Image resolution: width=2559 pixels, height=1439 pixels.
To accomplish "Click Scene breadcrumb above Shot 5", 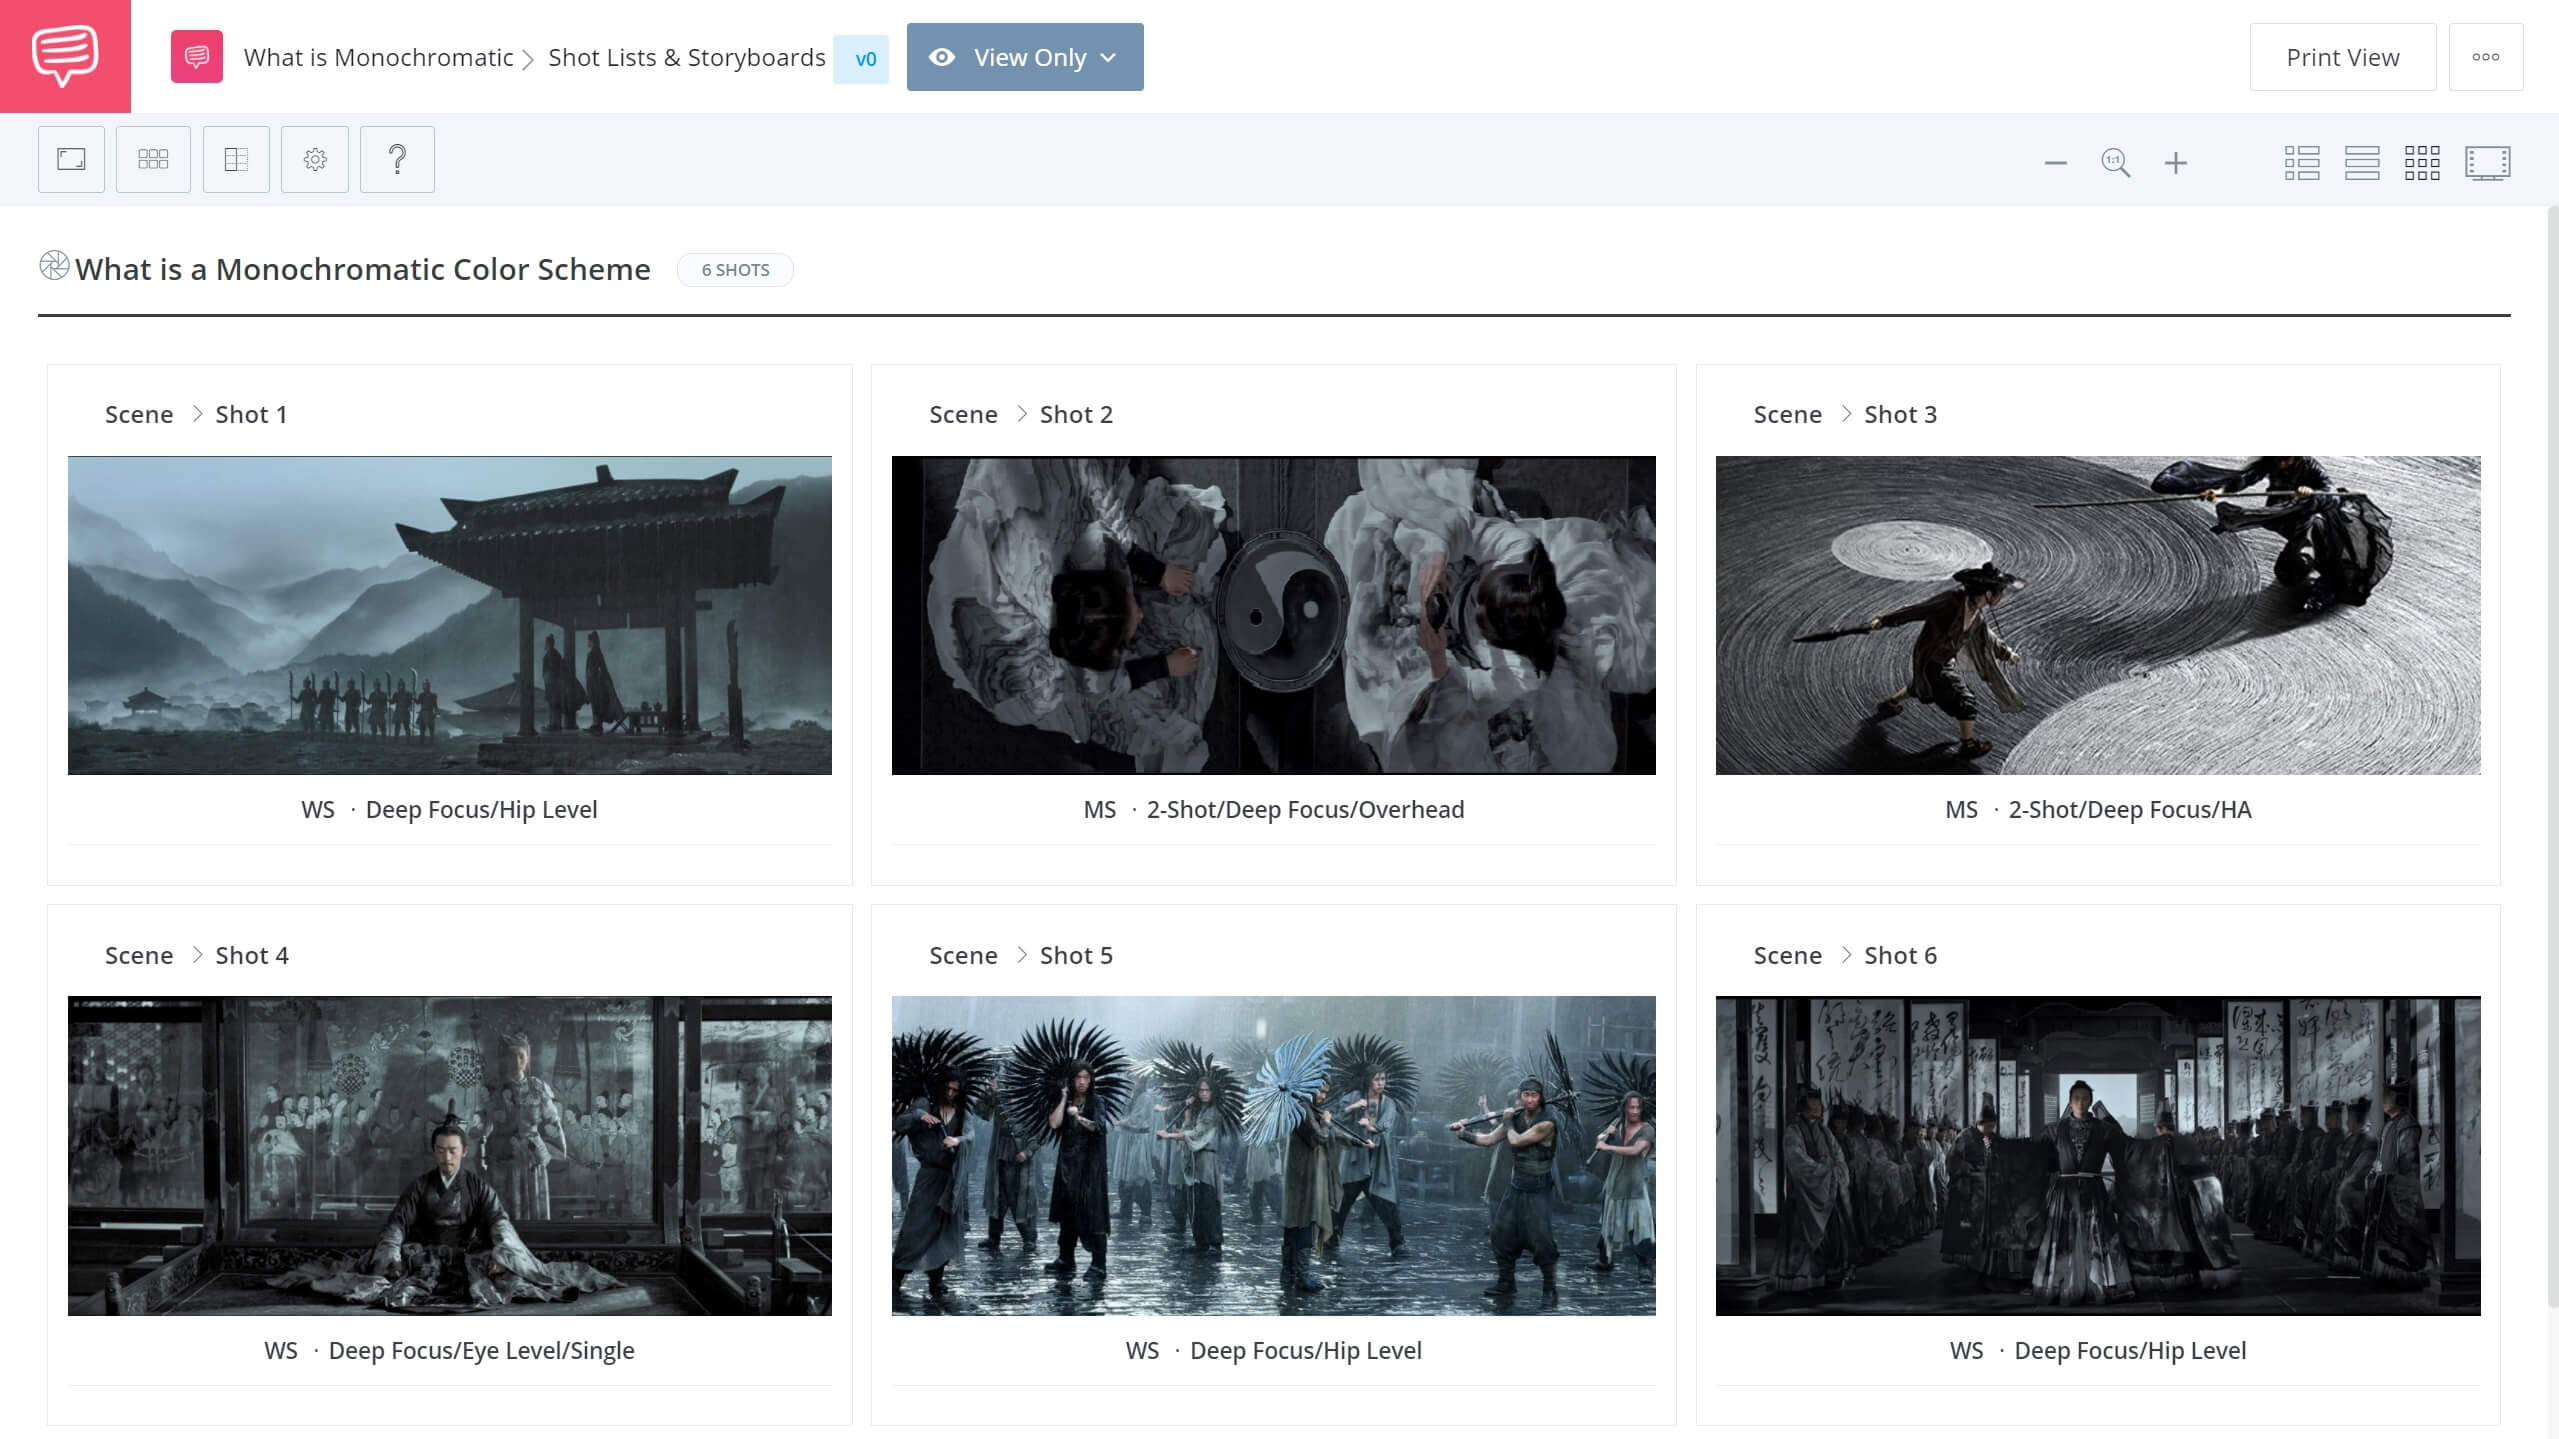I will click(963, 955).
